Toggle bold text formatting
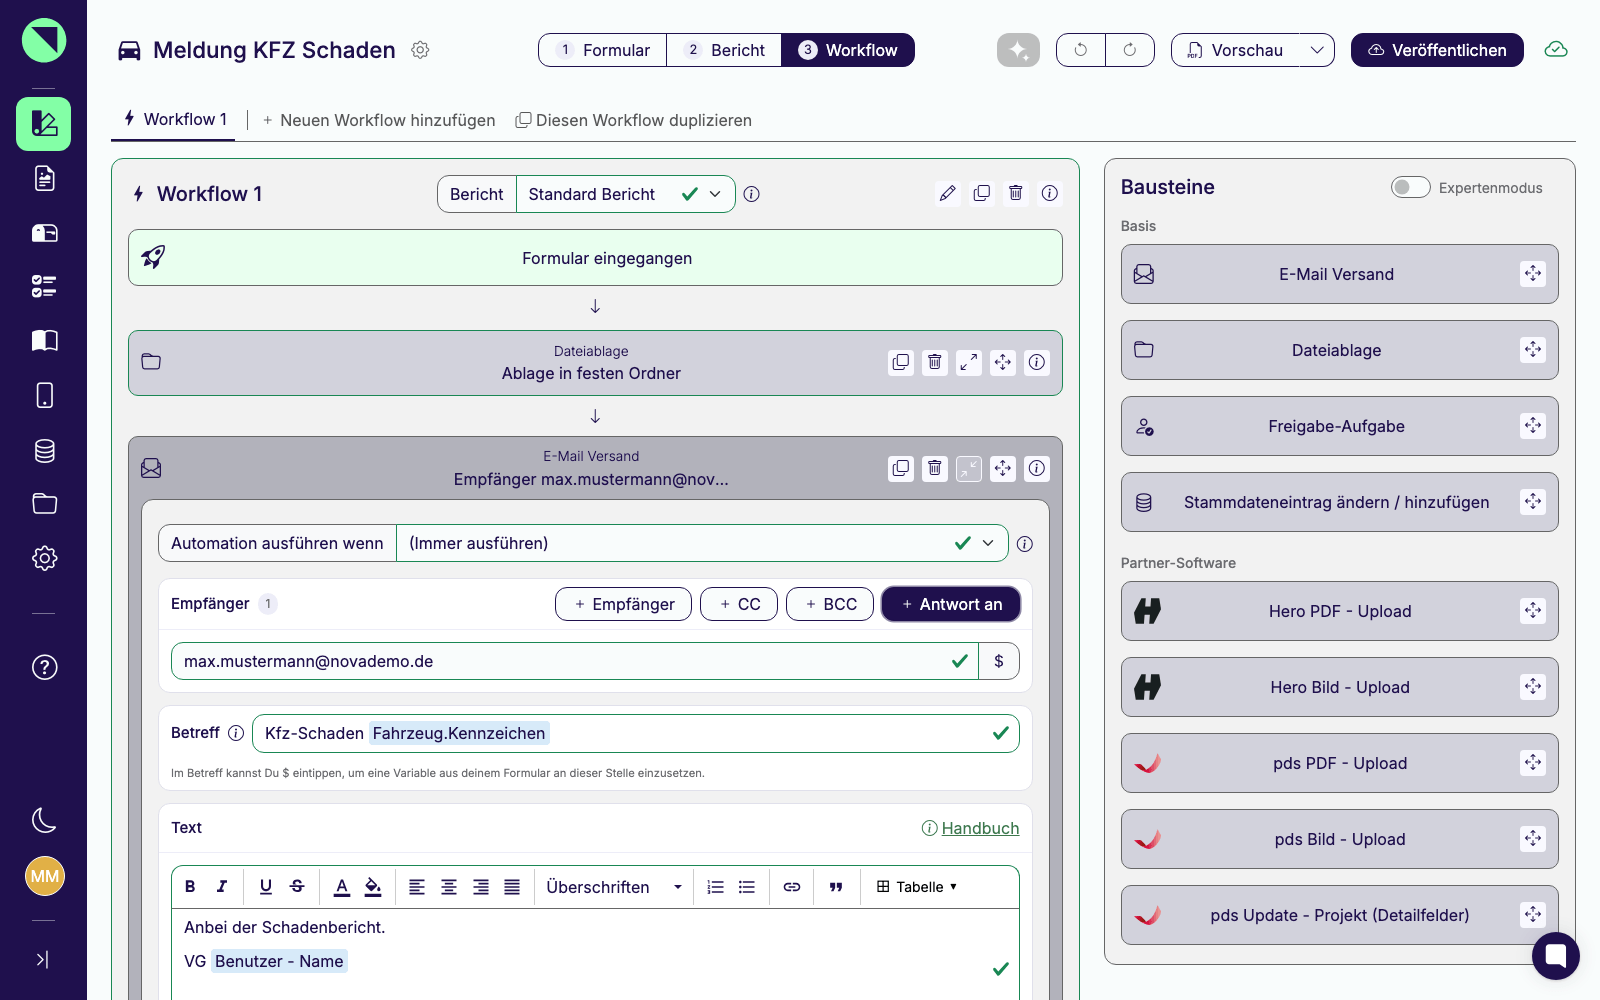Screen dimensions: 1600x1000 (190, 887)
